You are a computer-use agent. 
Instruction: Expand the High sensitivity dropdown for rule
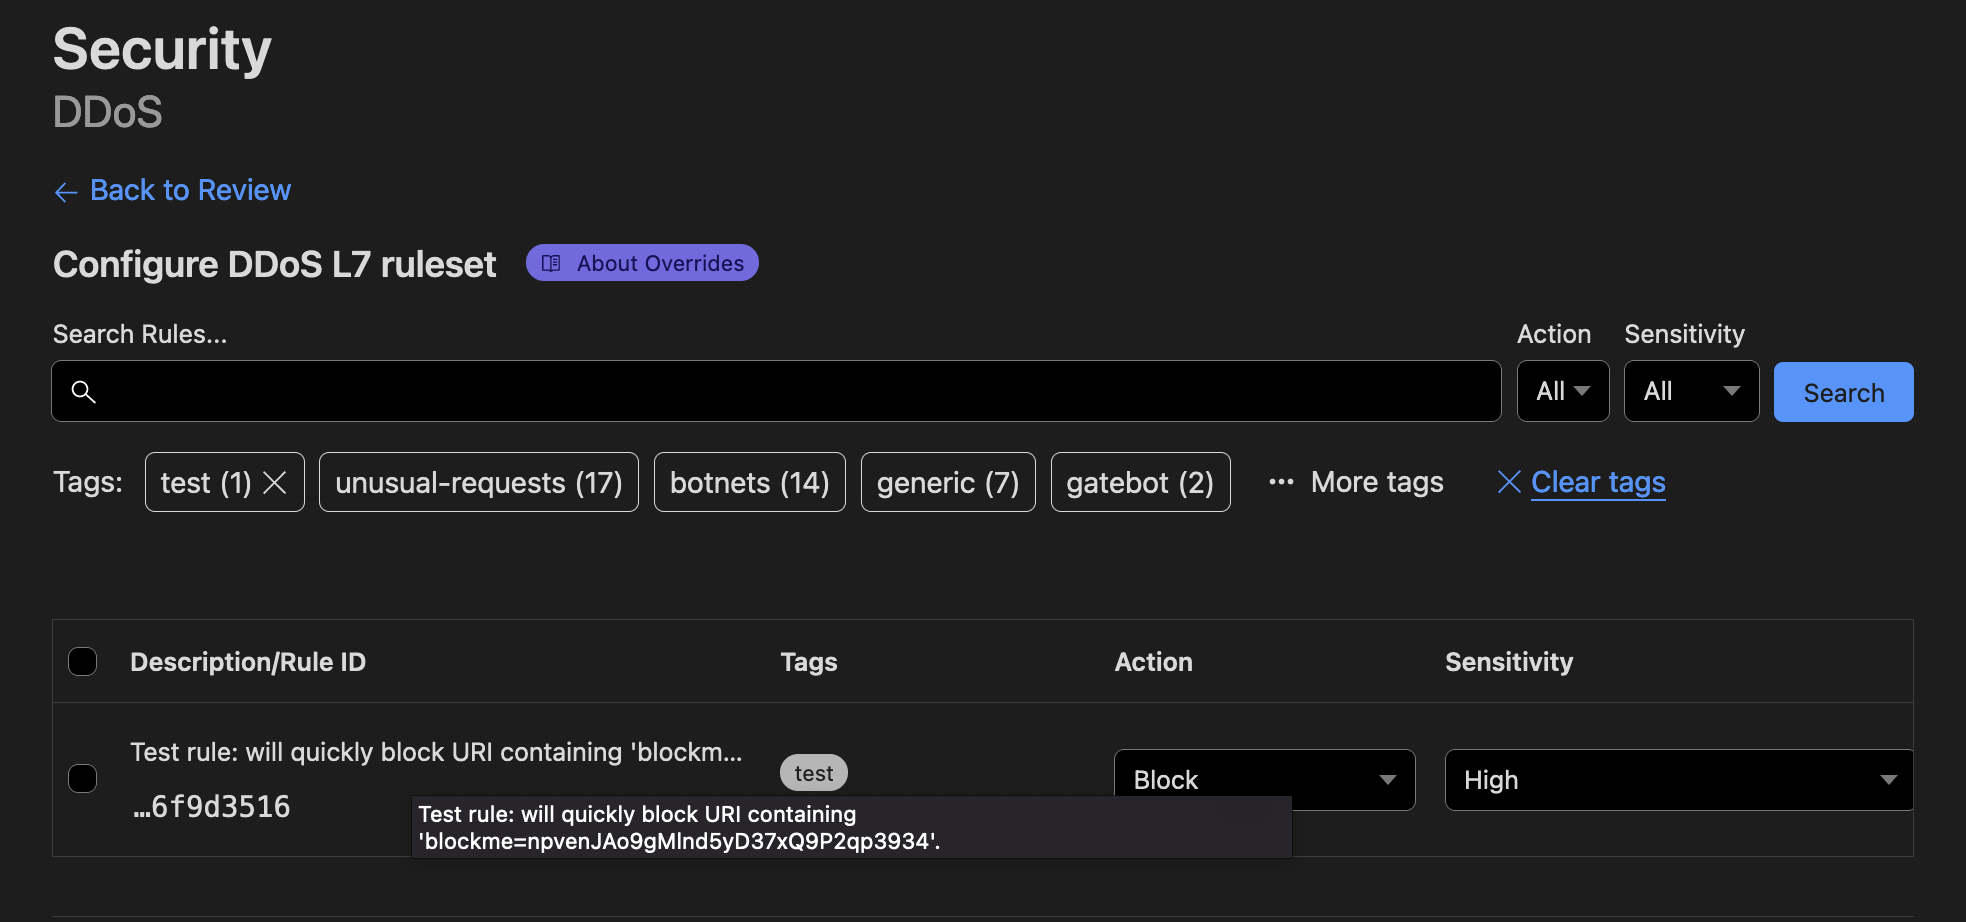[x=1679, y=779]
